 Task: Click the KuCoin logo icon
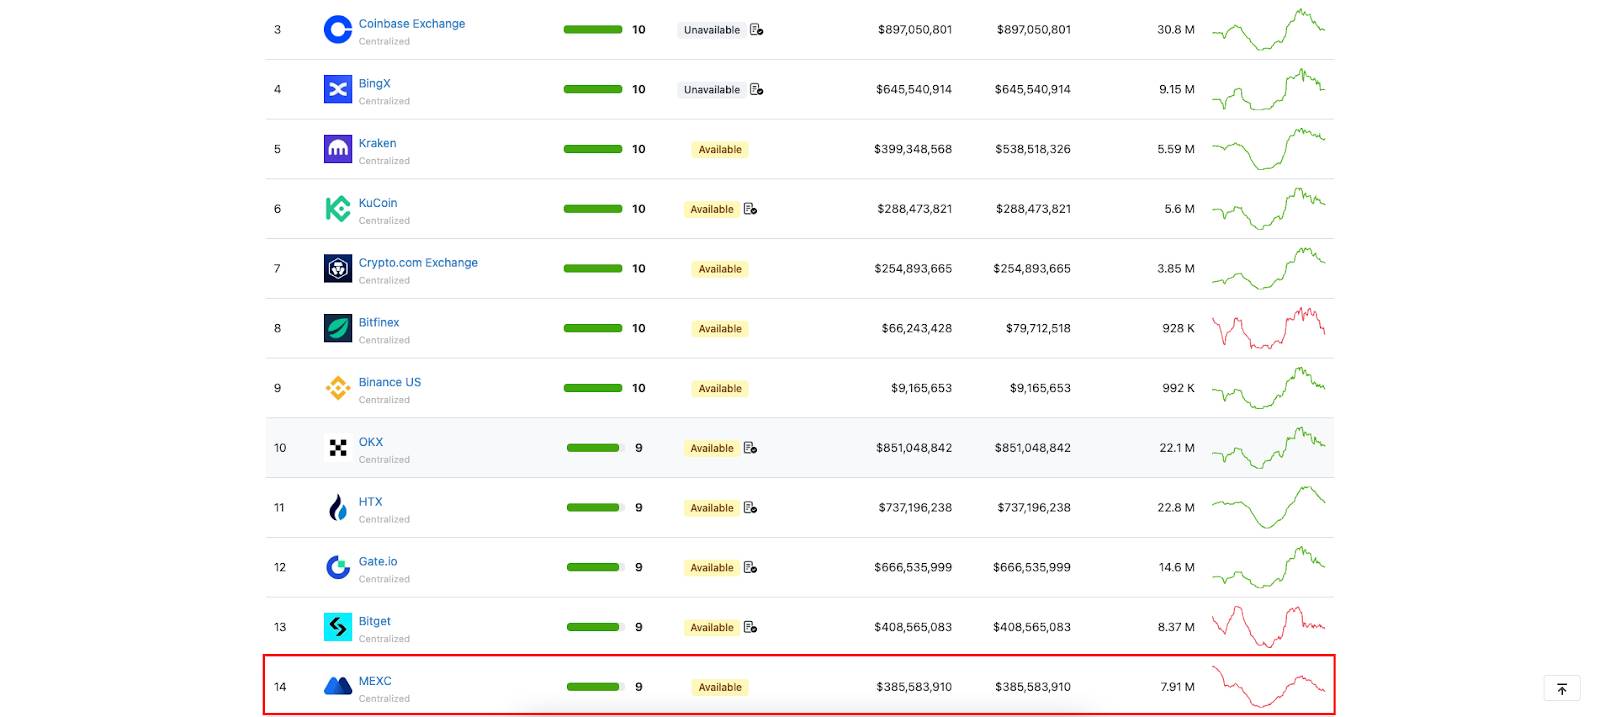pos(338,209)
